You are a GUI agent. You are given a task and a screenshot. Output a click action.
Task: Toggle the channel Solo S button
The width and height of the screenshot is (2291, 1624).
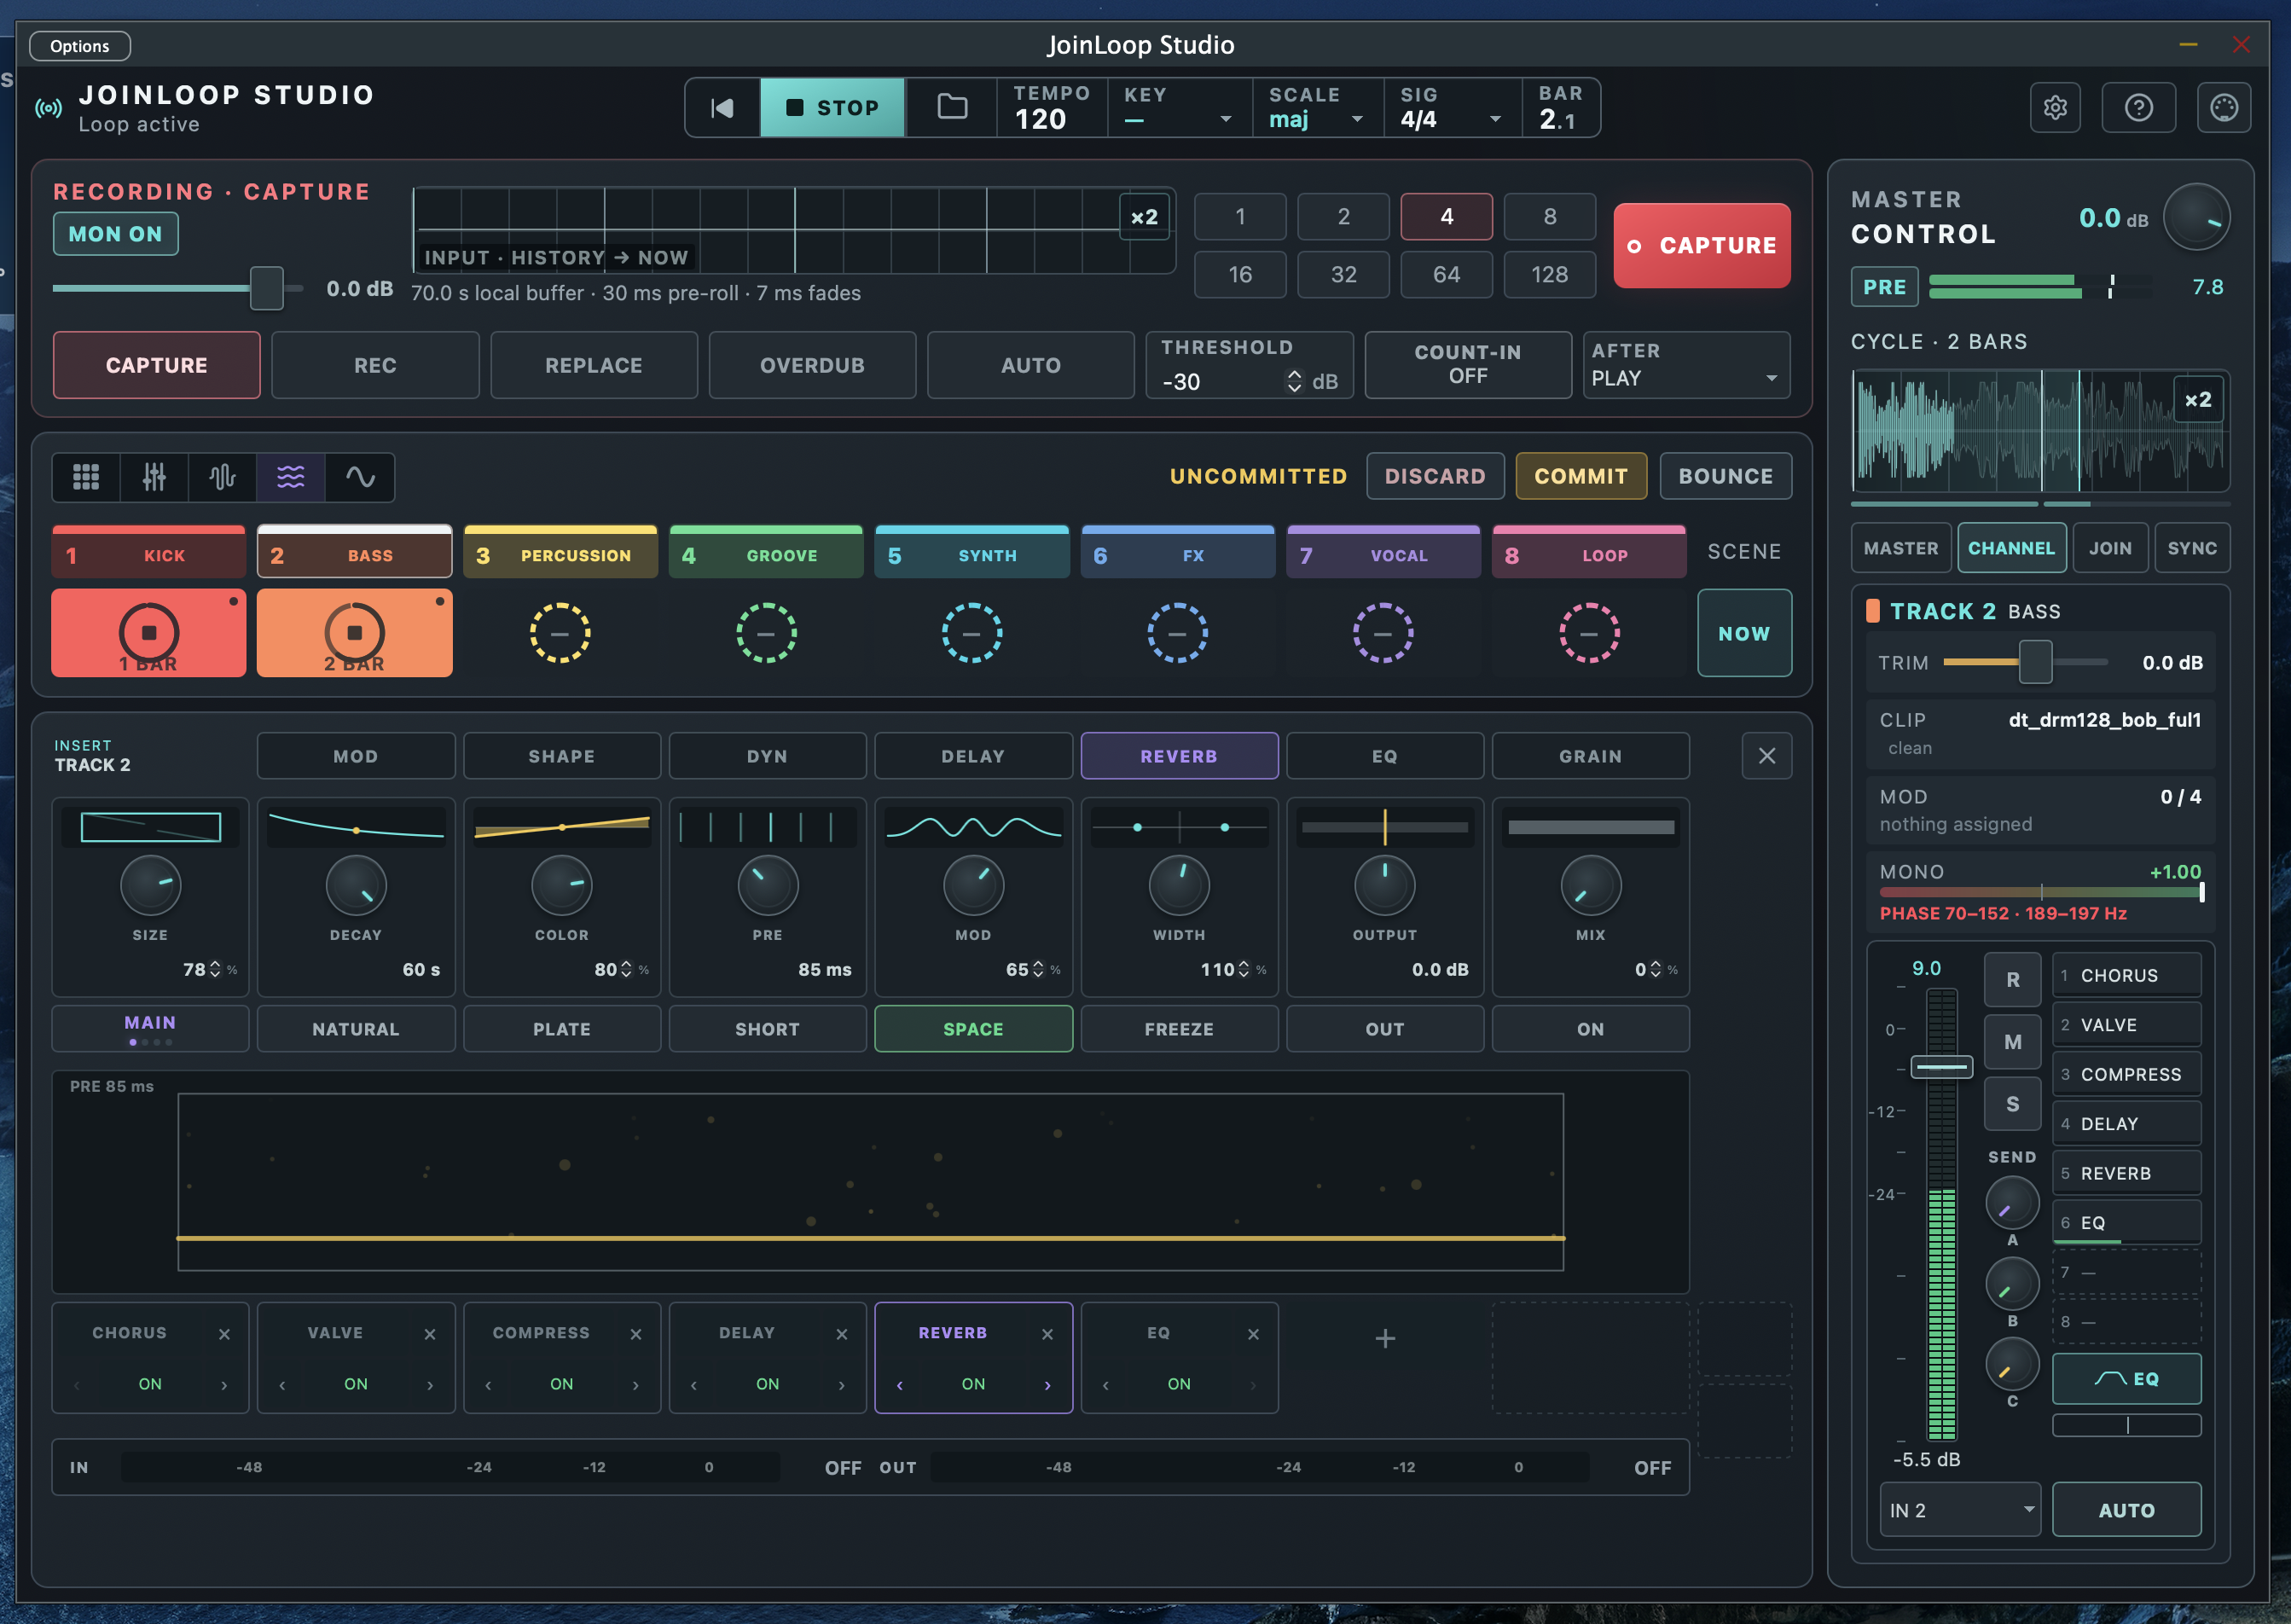(2012, 1104)
